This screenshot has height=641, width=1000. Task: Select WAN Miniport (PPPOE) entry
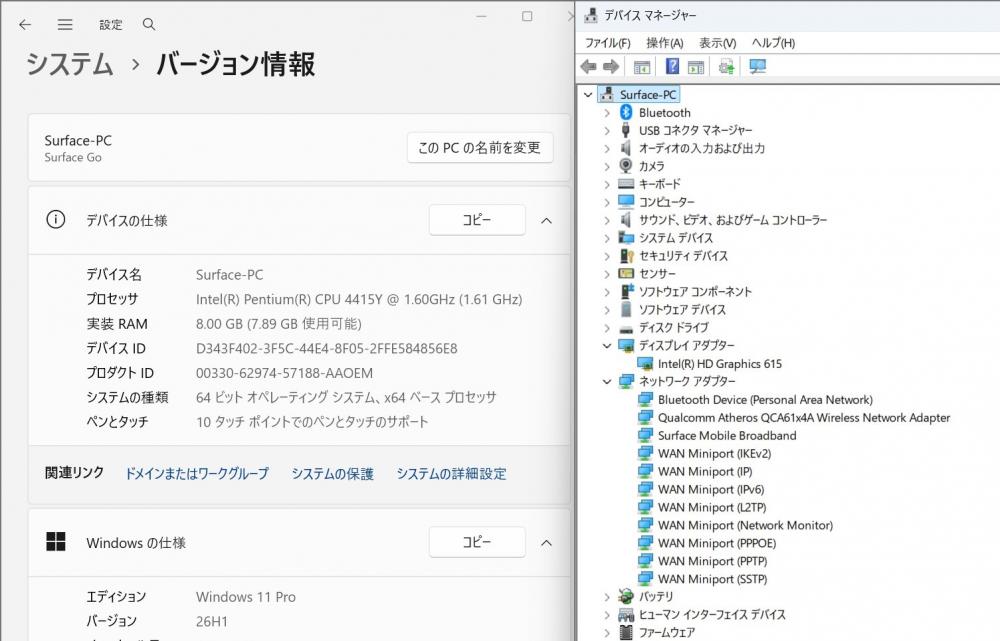tap(717, 543)
